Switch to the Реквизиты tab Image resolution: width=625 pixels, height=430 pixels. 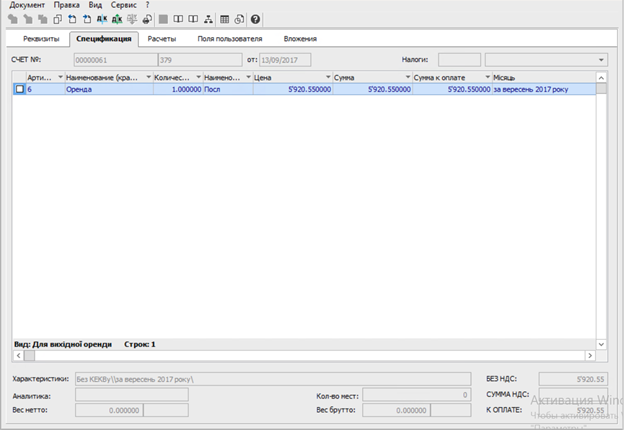[x=41, y=39]
